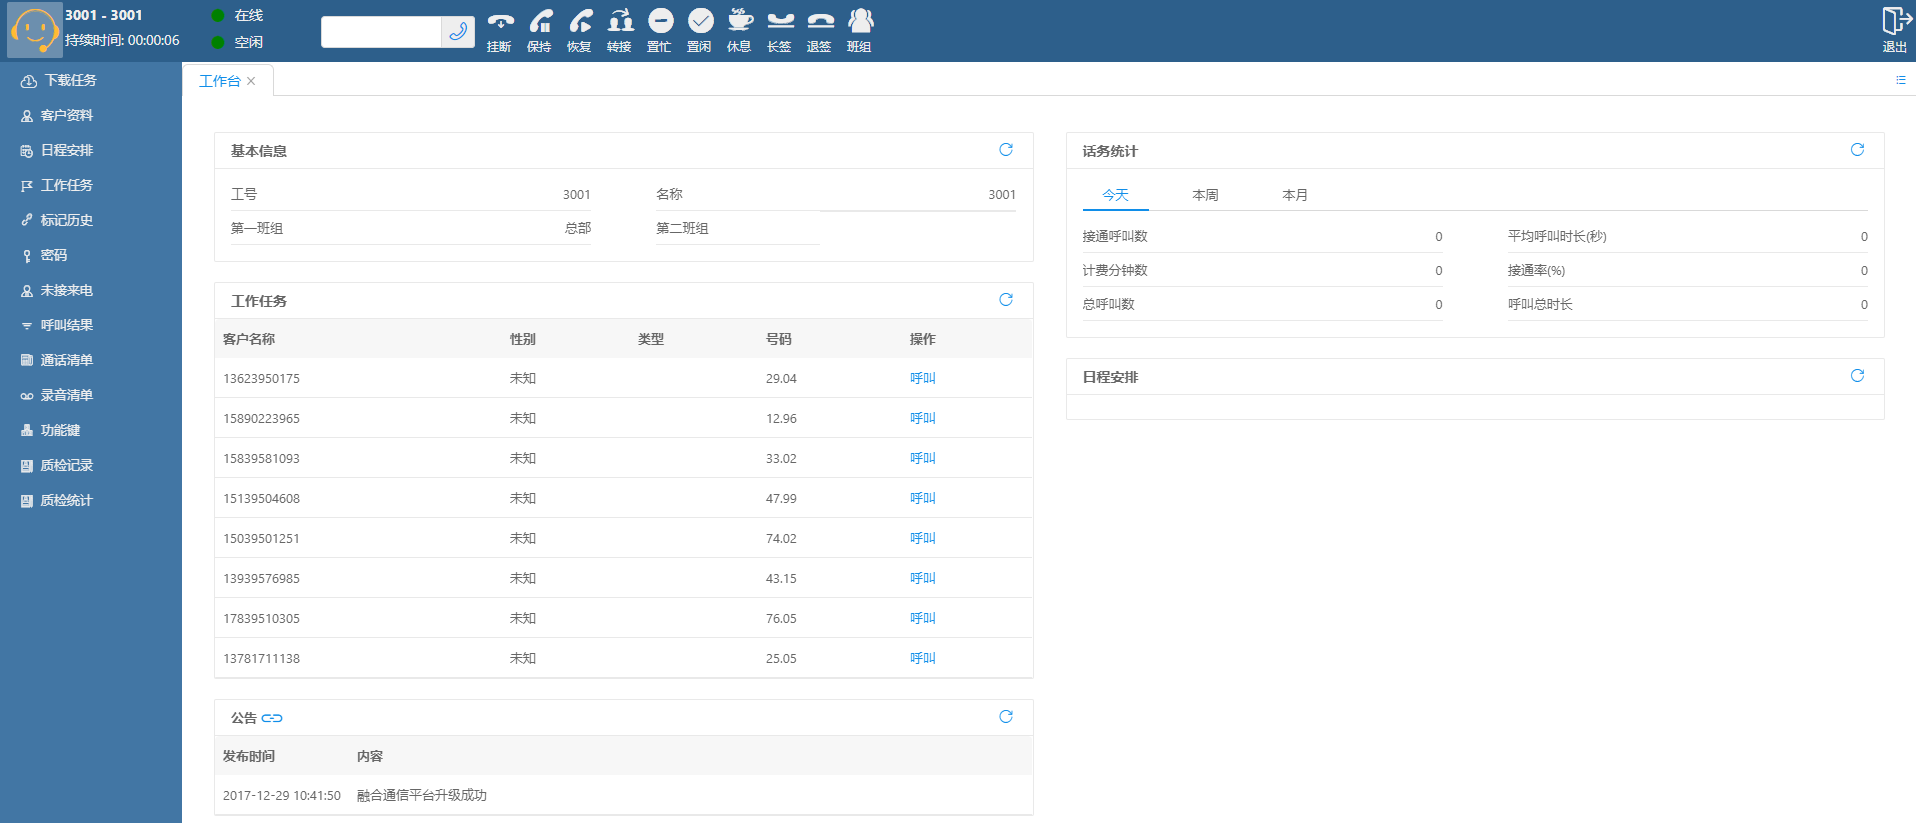
Task: Open the 班组 team group icon
Action: click(x=860, y=21)
